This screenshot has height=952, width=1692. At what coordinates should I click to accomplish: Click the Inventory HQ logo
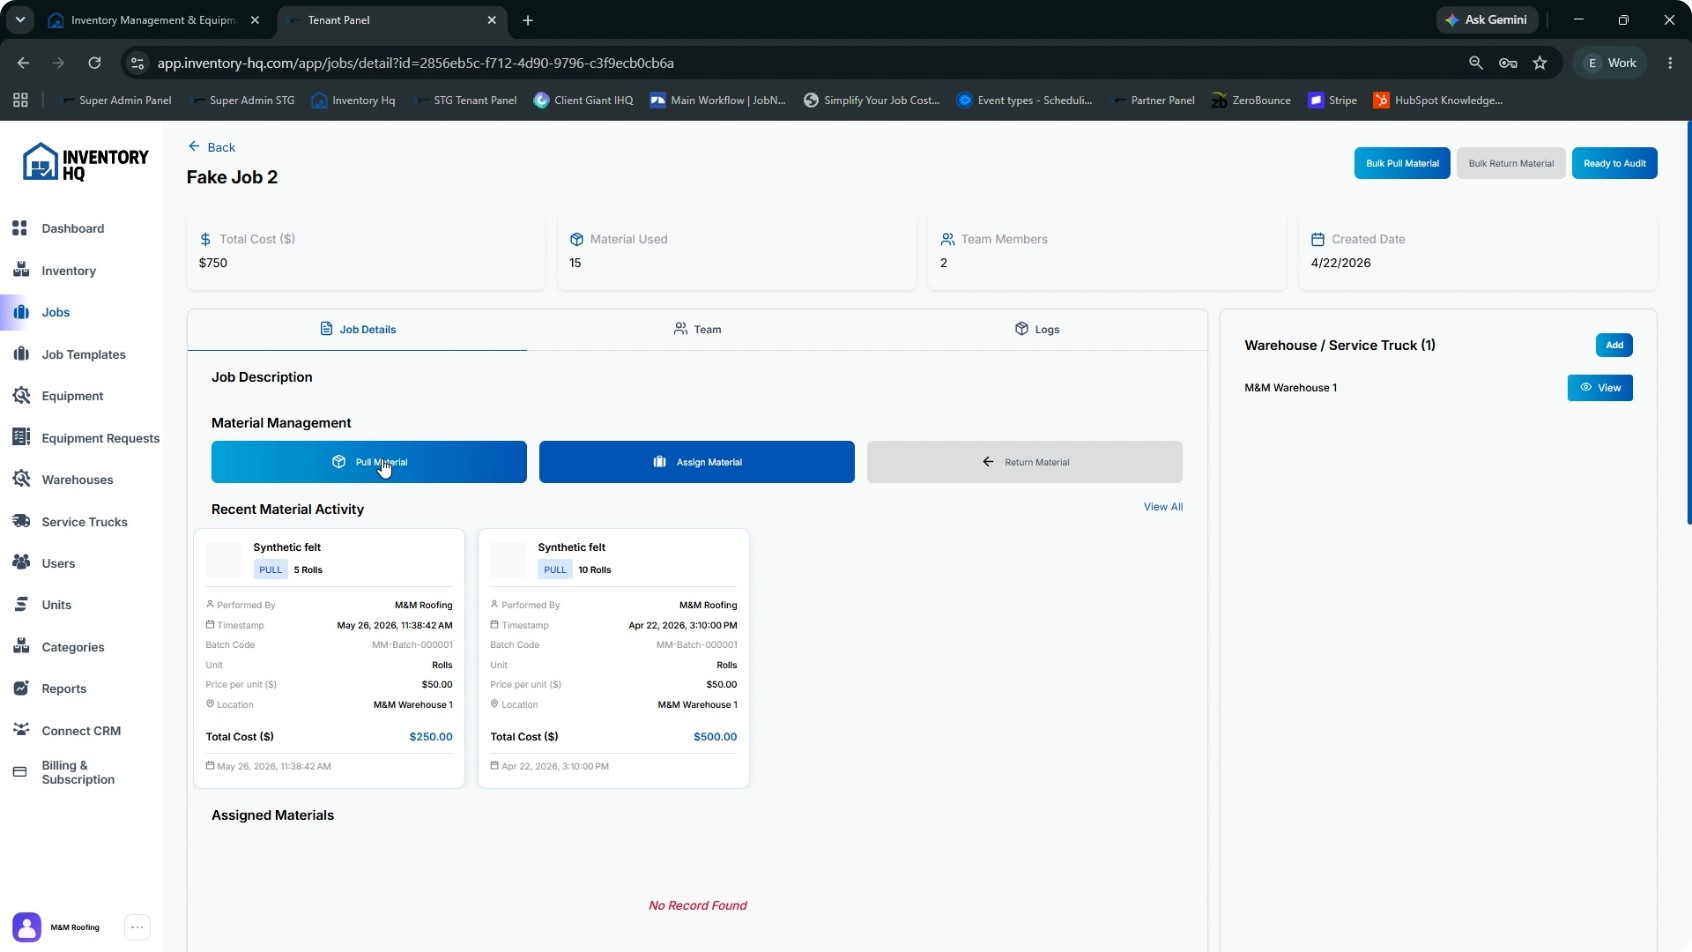click(85, 163)
